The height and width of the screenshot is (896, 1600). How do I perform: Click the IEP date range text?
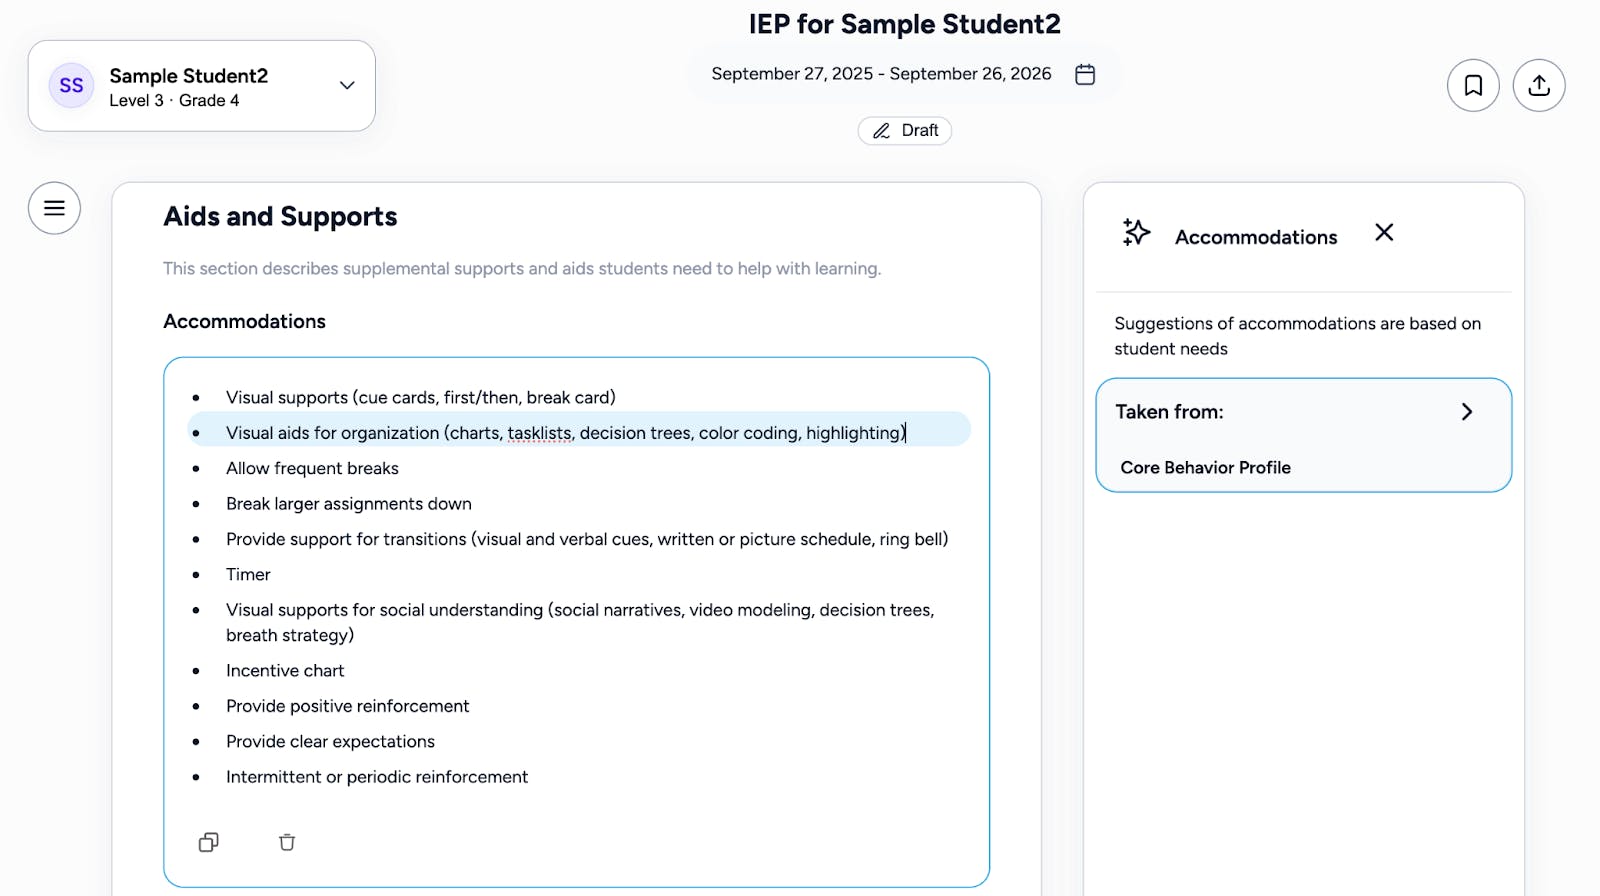881,74
